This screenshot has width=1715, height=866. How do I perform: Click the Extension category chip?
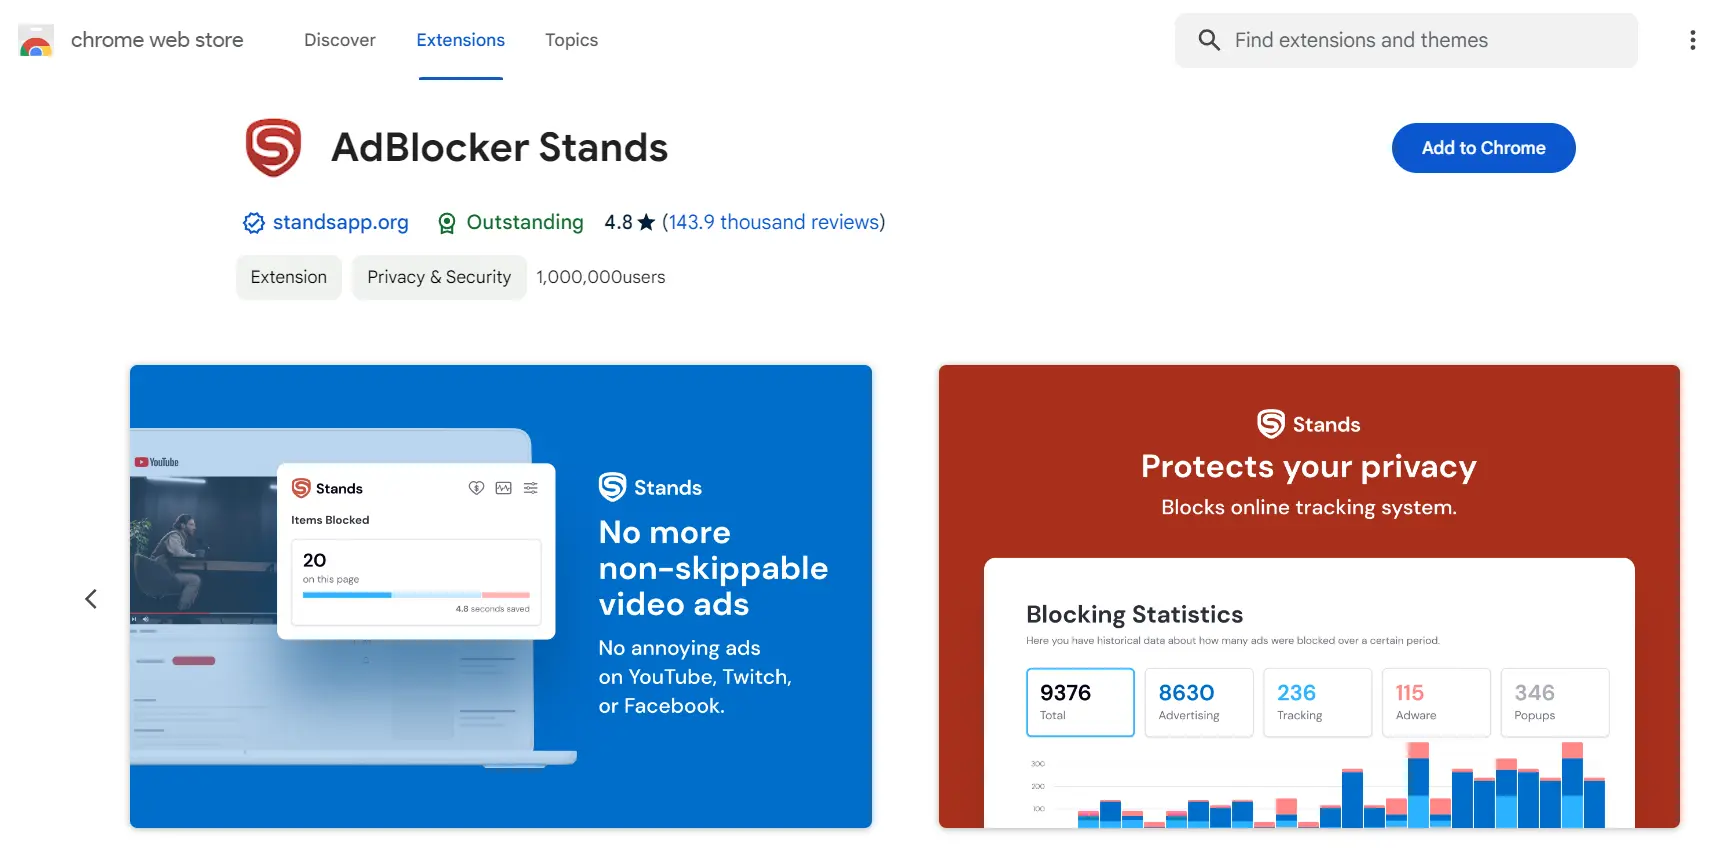click(x=288, y=277)
